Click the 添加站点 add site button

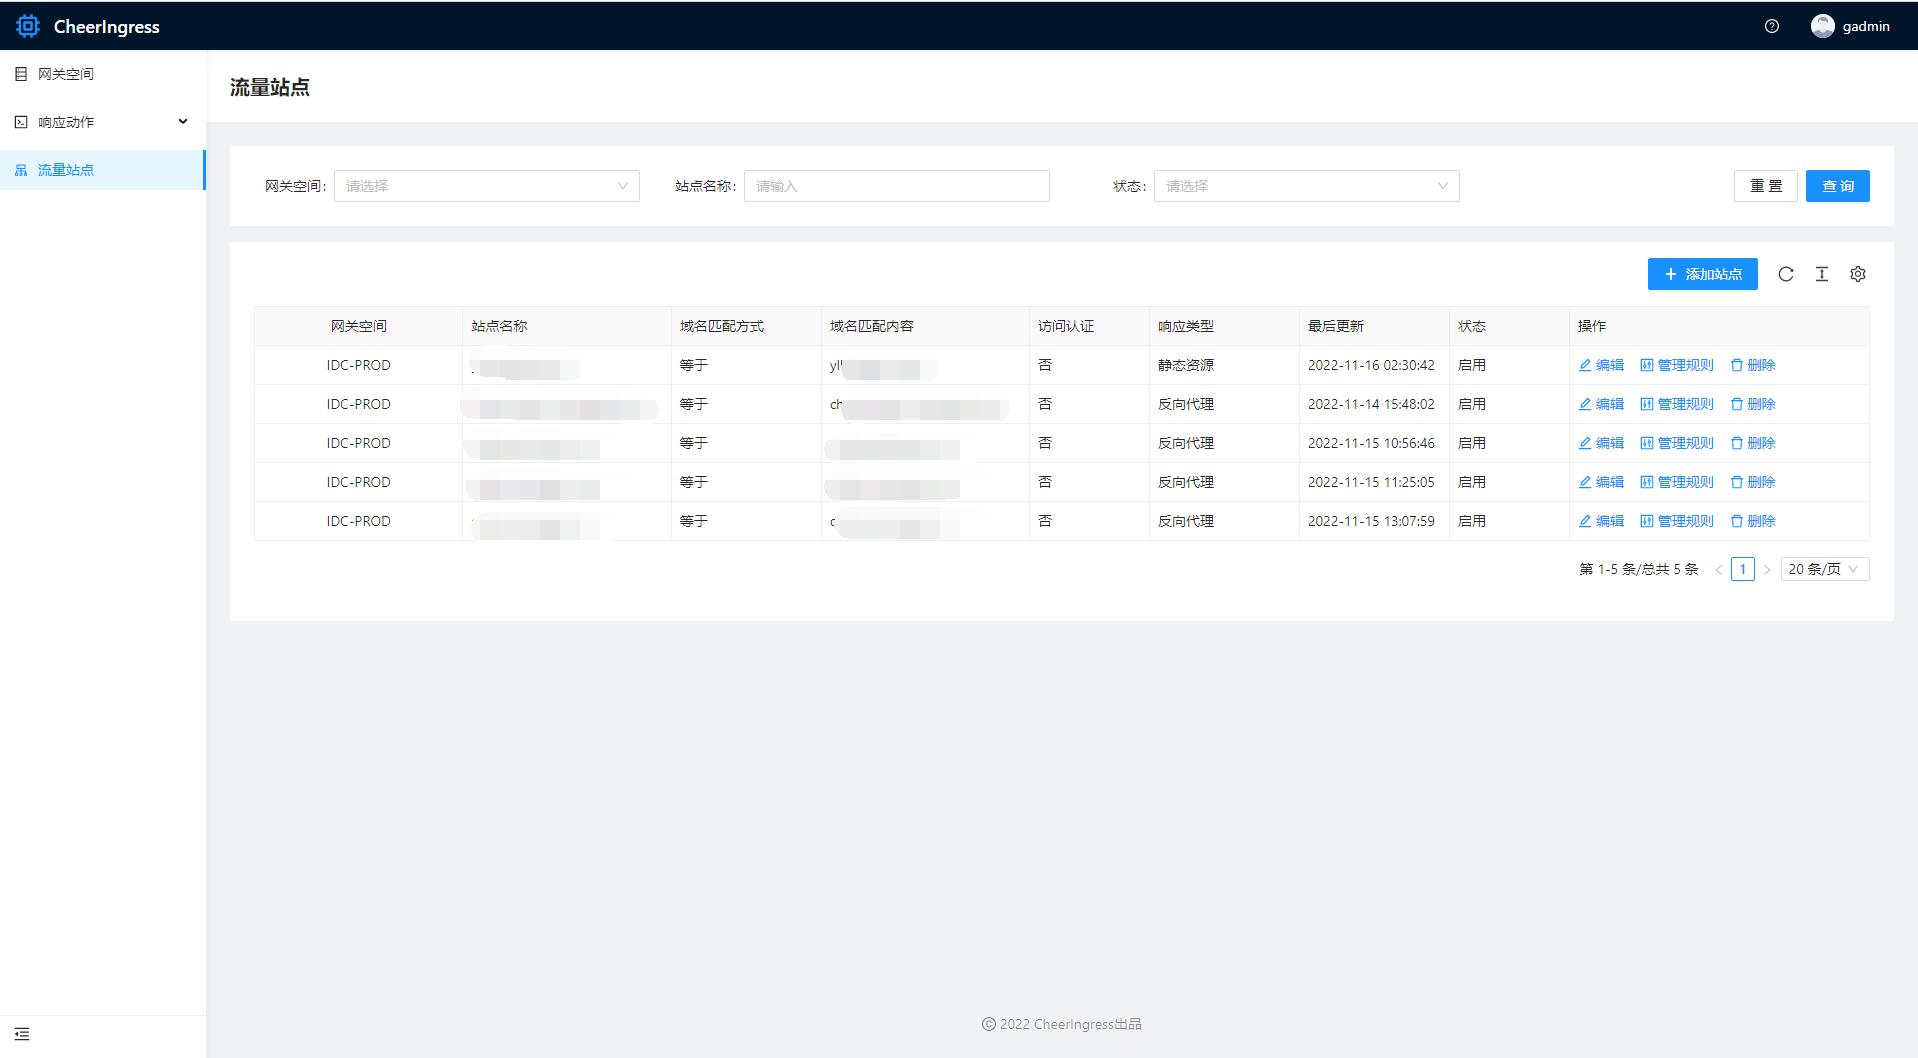1702,274
